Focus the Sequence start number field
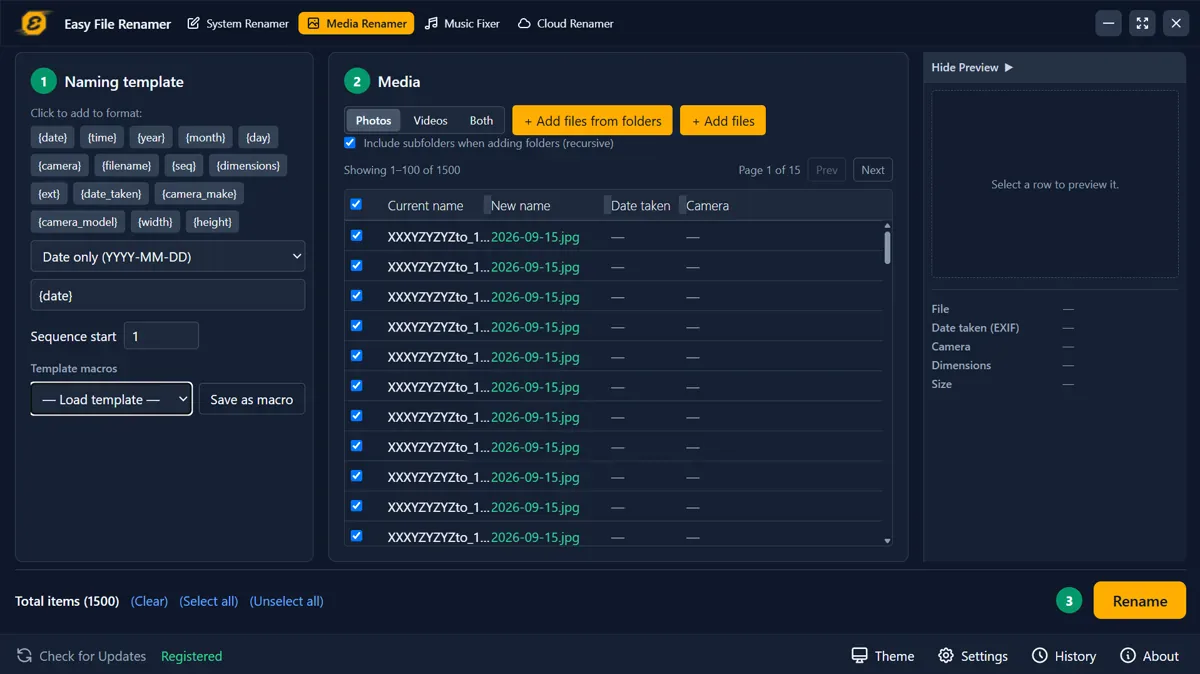The image size is (1200, 674). pyautogui.click(x=161, y=336)
